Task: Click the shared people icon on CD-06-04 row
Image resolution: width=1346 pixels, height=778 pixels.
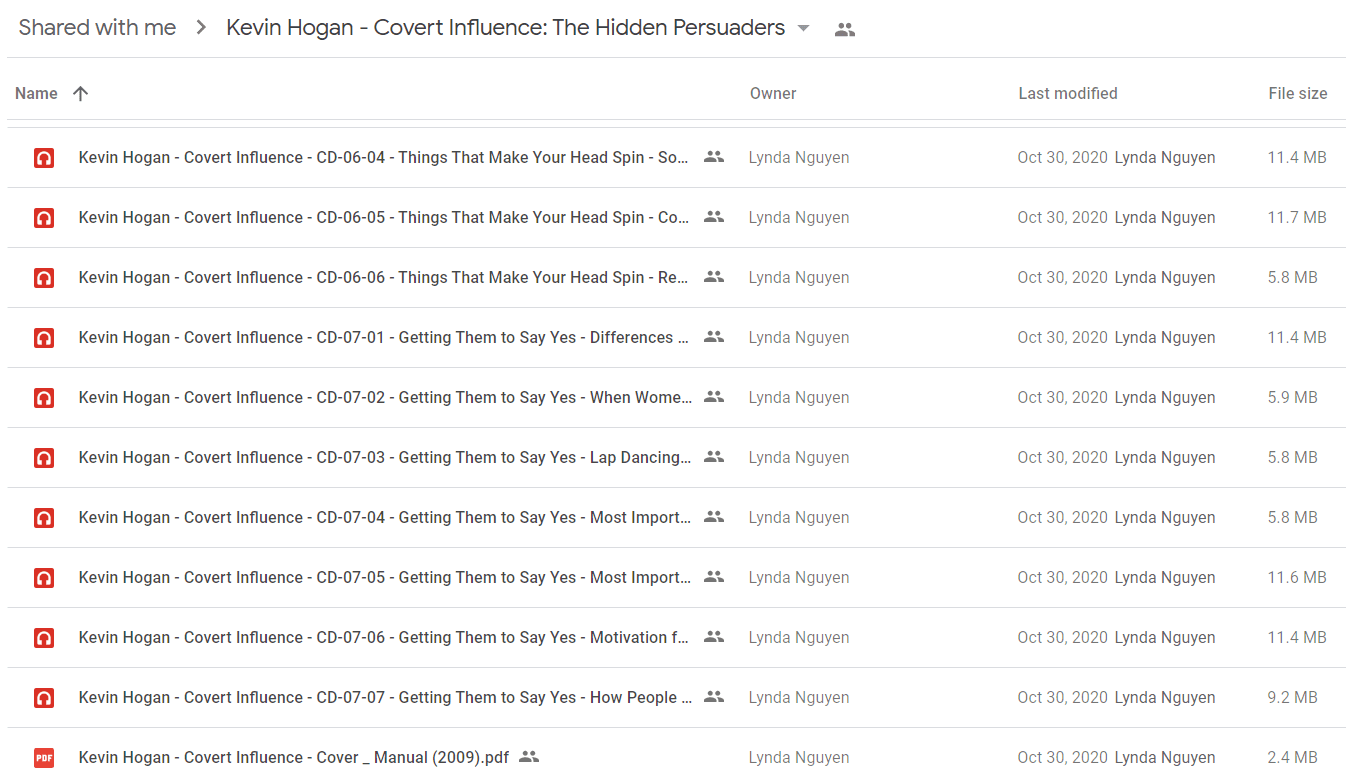Action: [713, 157]
